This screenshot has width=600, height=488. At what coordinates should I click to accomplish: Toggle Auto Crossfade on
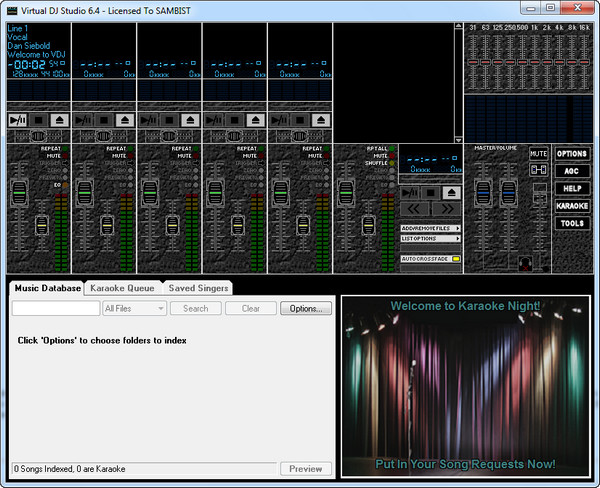tap(430, 258)
